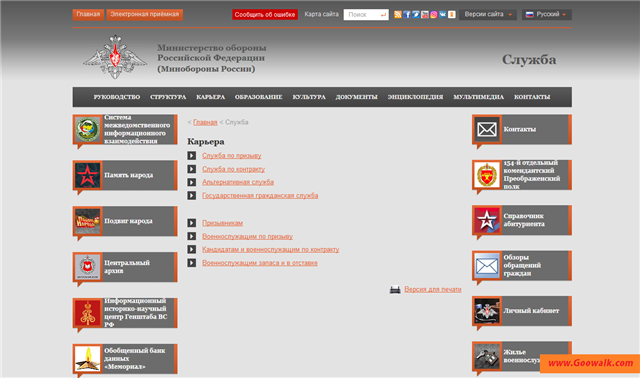This screenshot has height=378, width=640.
Task: Open the Военнослужащим по призыву link
Action: click(247, 236)
